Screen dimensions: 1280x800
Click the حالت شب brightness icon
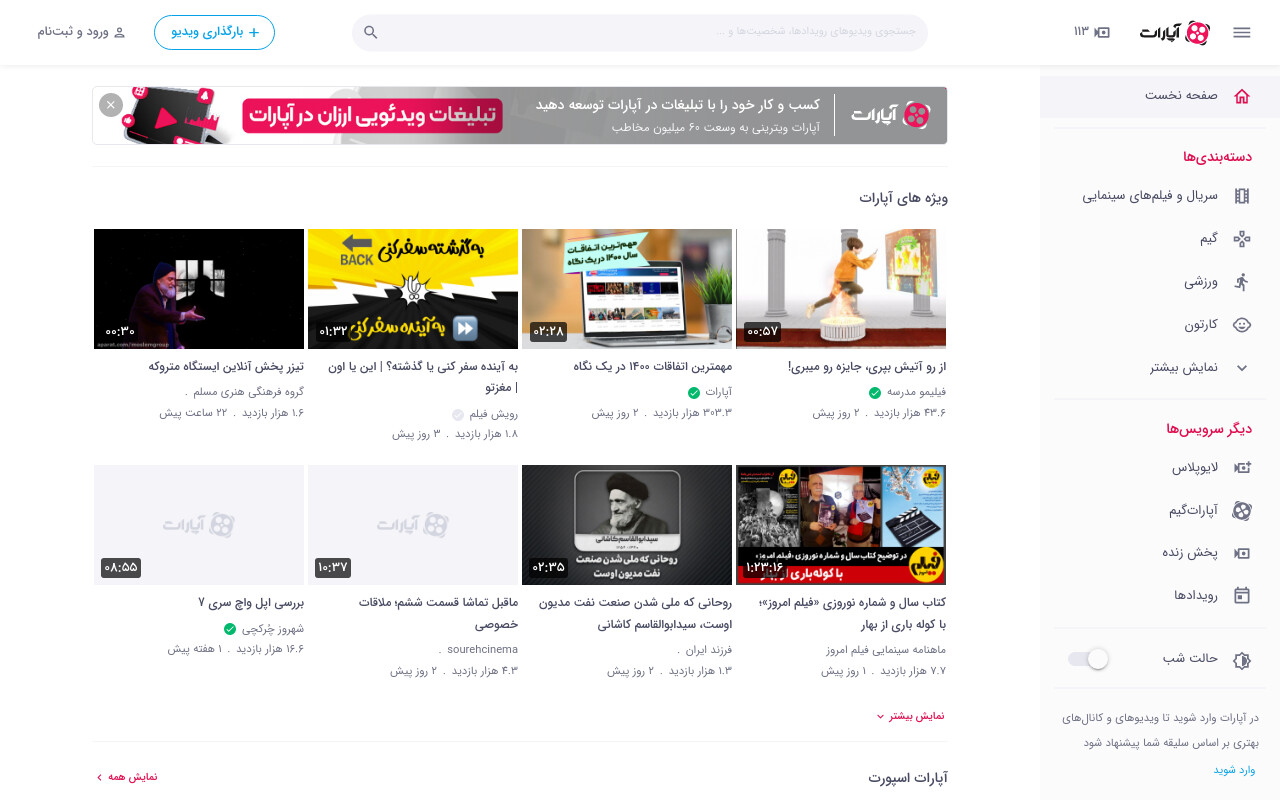pos(1242,660)
